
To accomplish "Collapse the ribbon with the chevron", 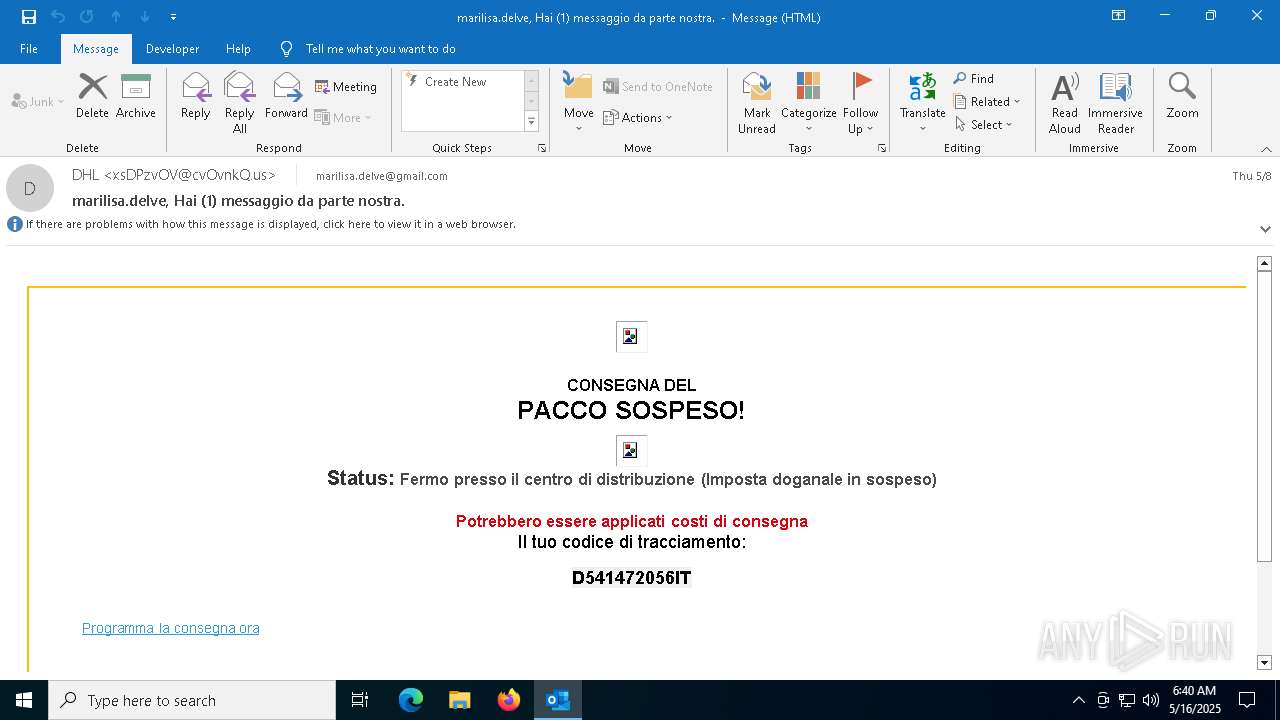I will (1266, 149).
